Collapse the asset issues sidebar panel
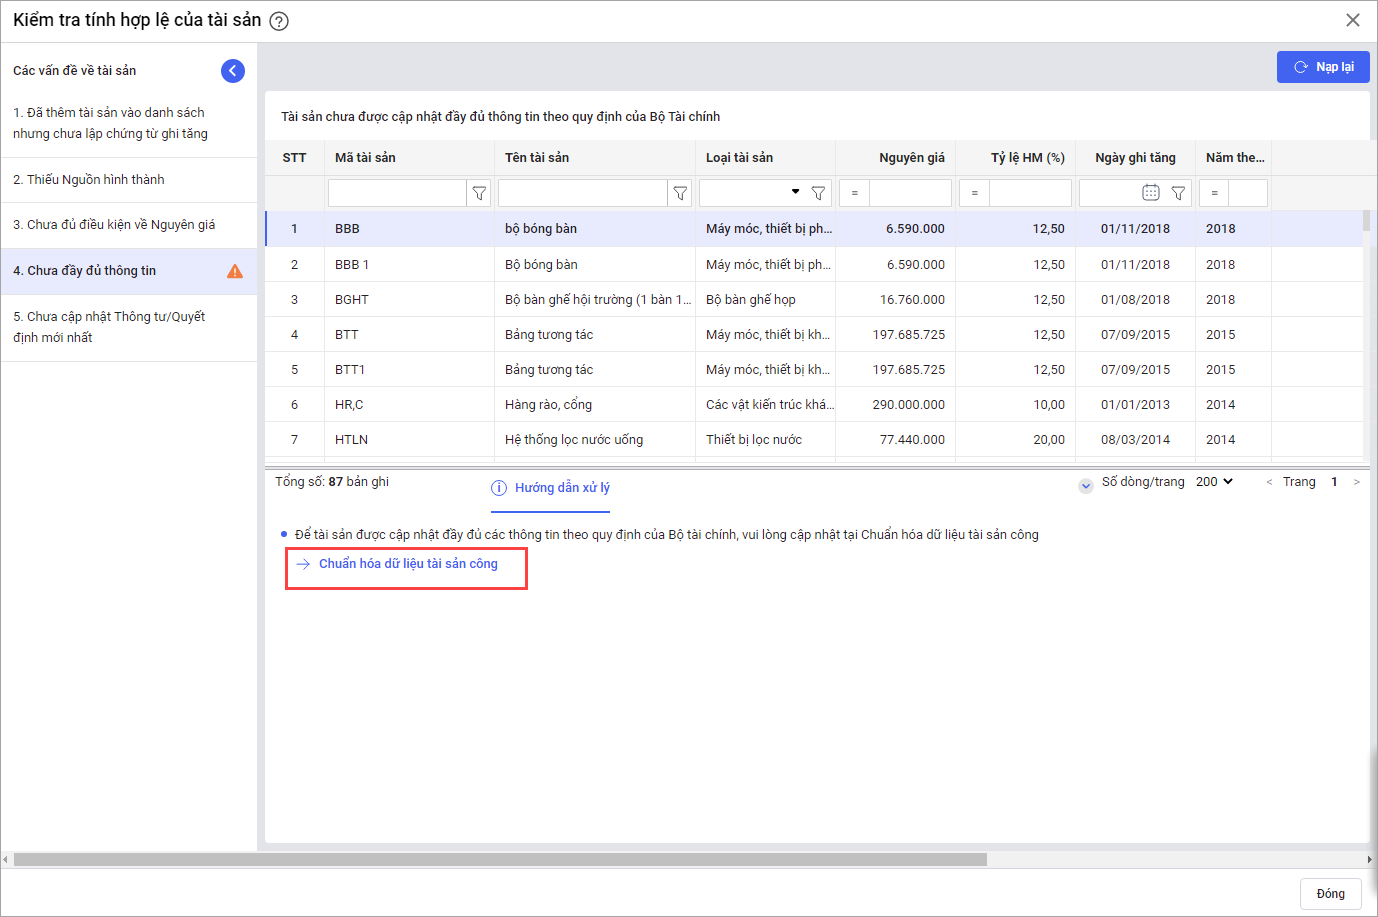The width and height of the screenshot is (1378, 917). [x=232, y=70]
